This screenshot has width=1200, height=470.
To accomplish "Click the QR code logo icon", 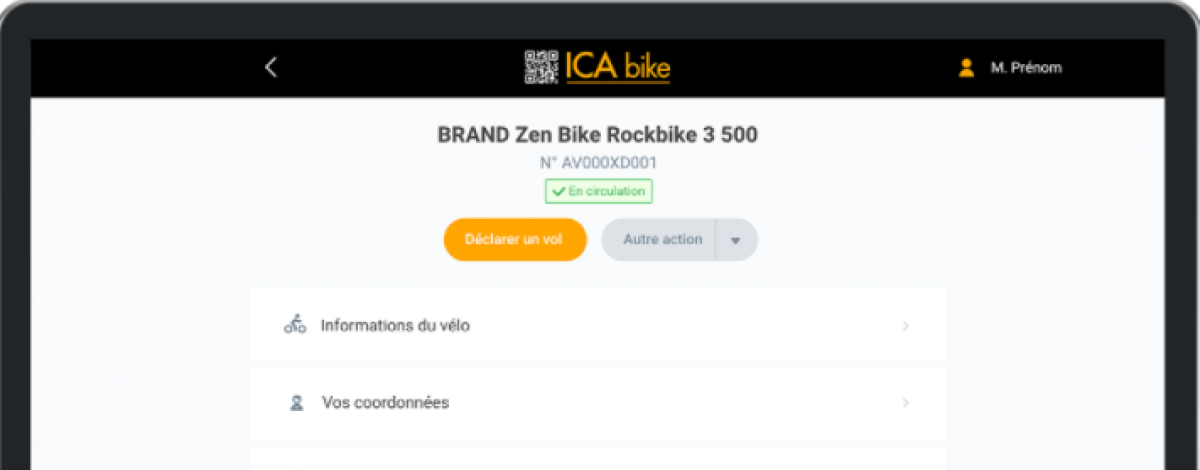I will pos(541,67).
